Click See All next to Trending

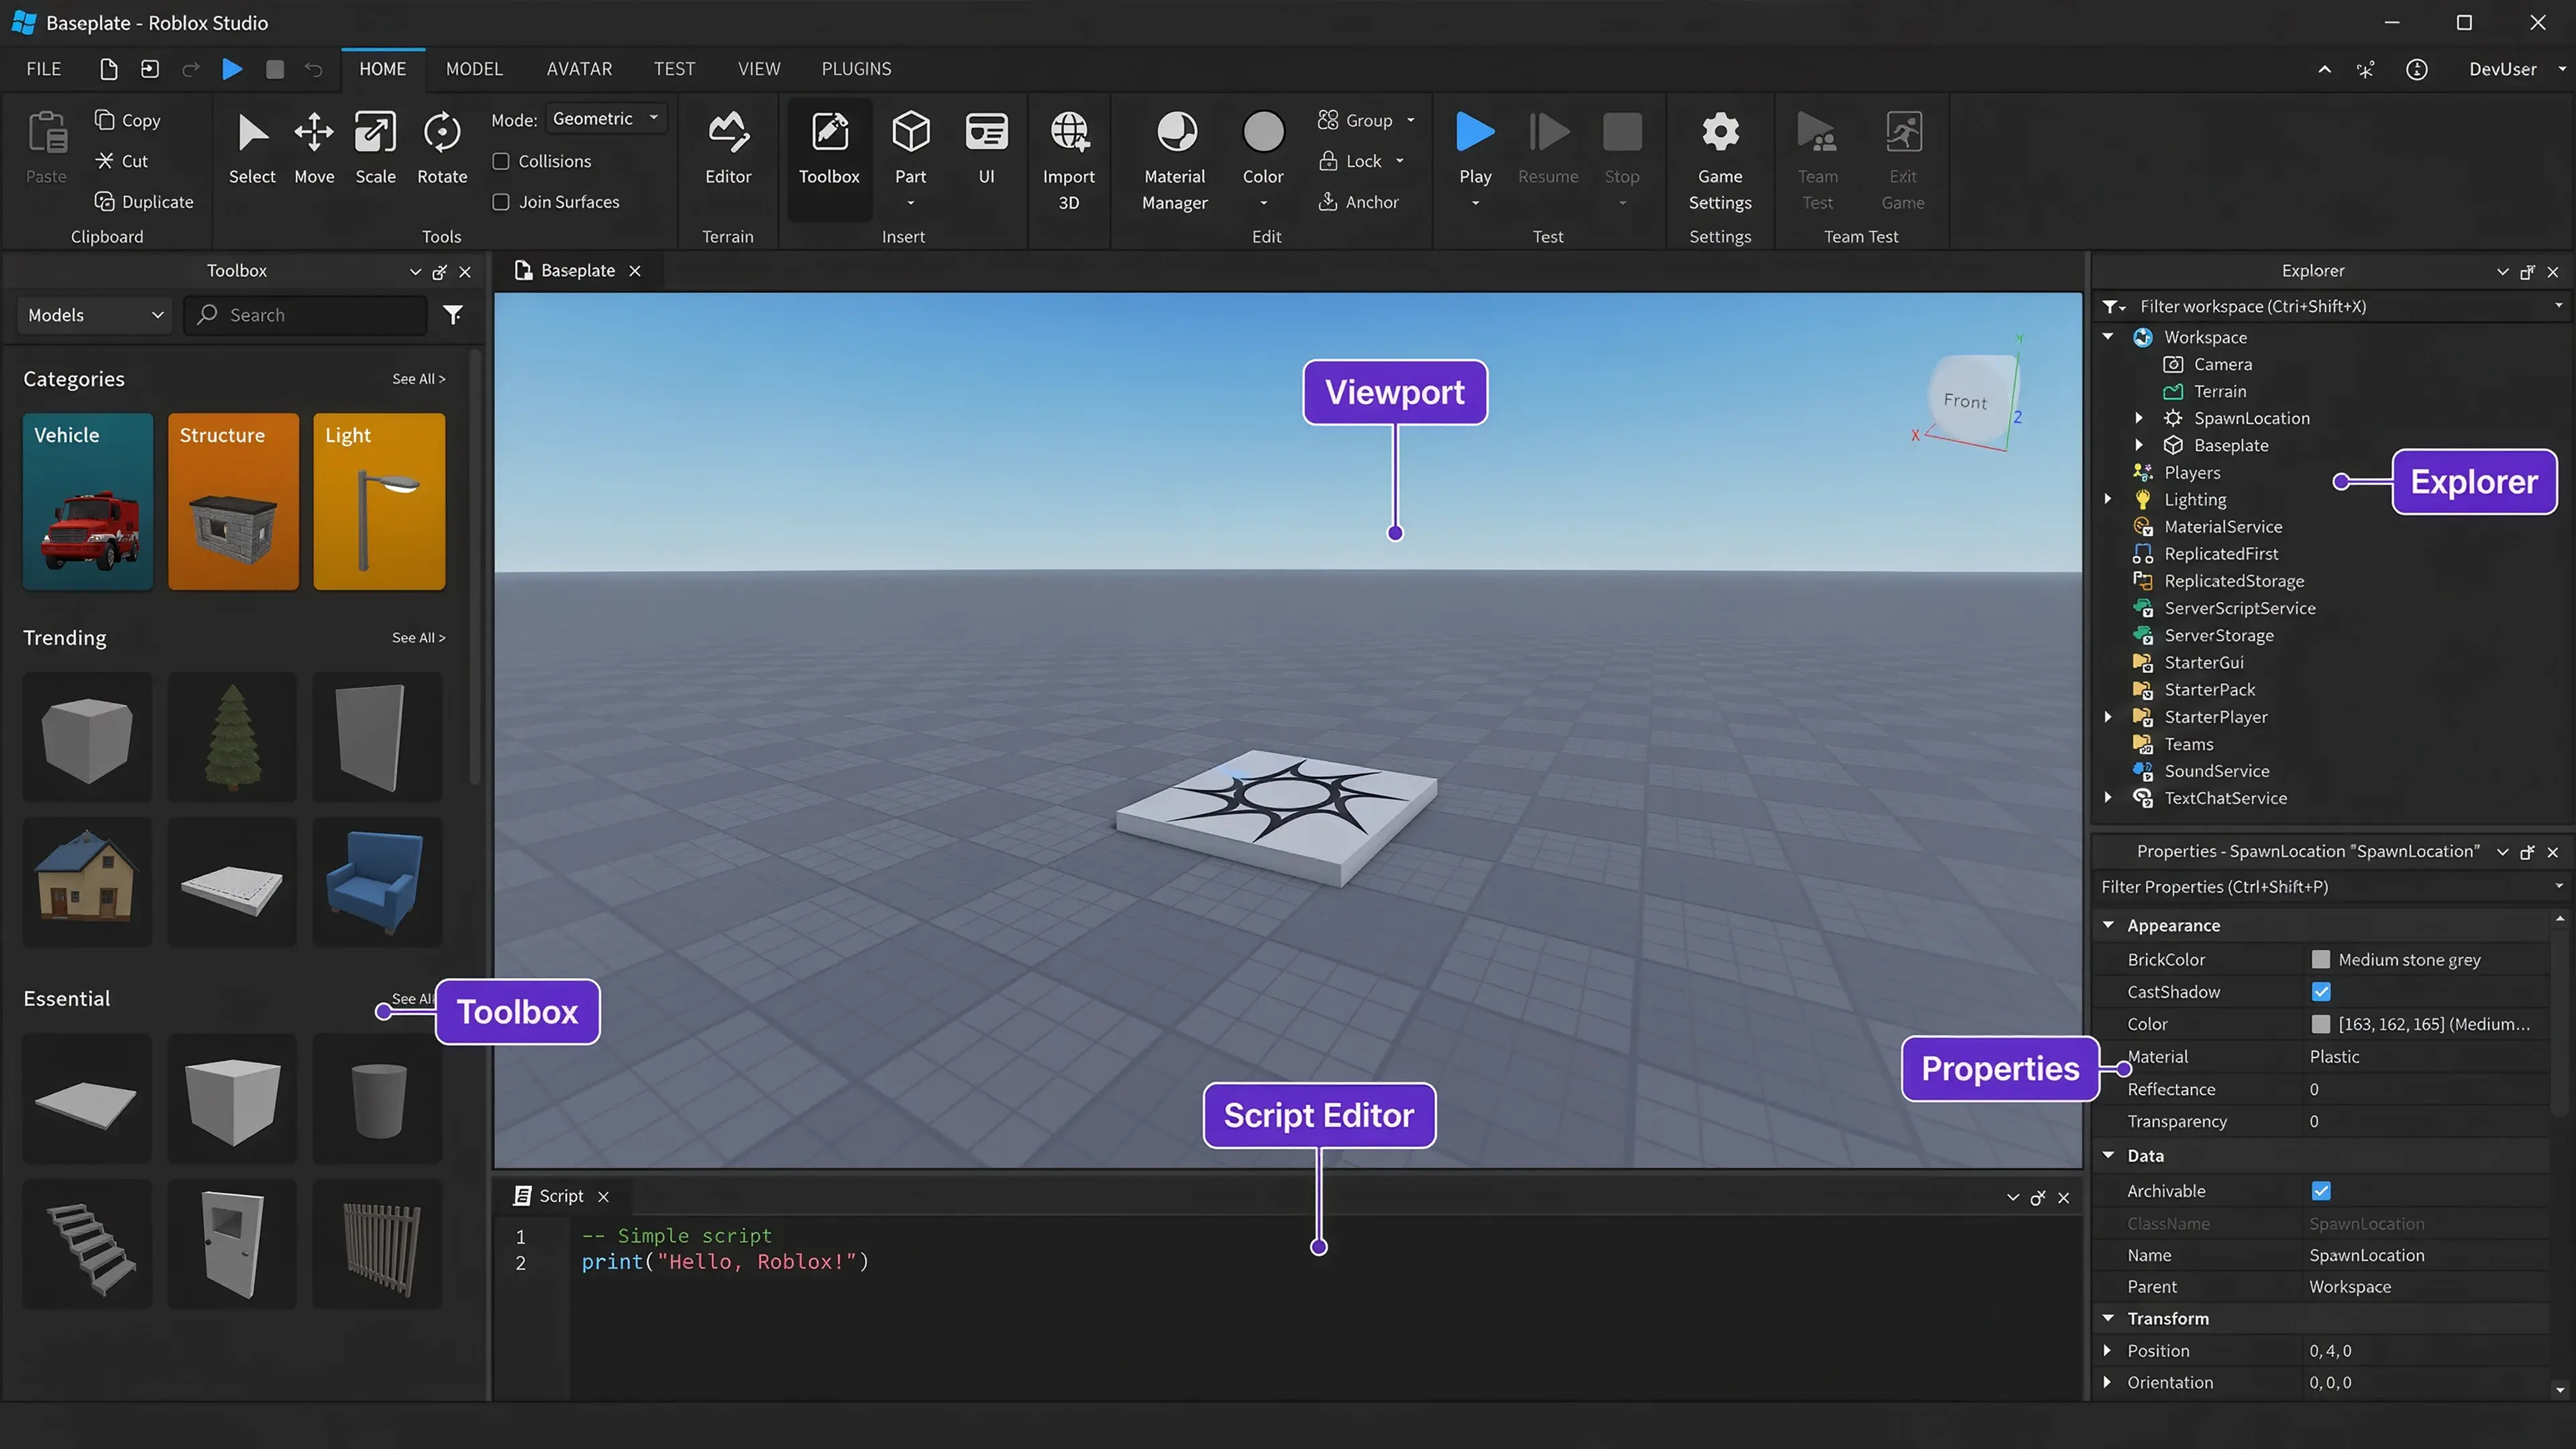click(418, 638)
